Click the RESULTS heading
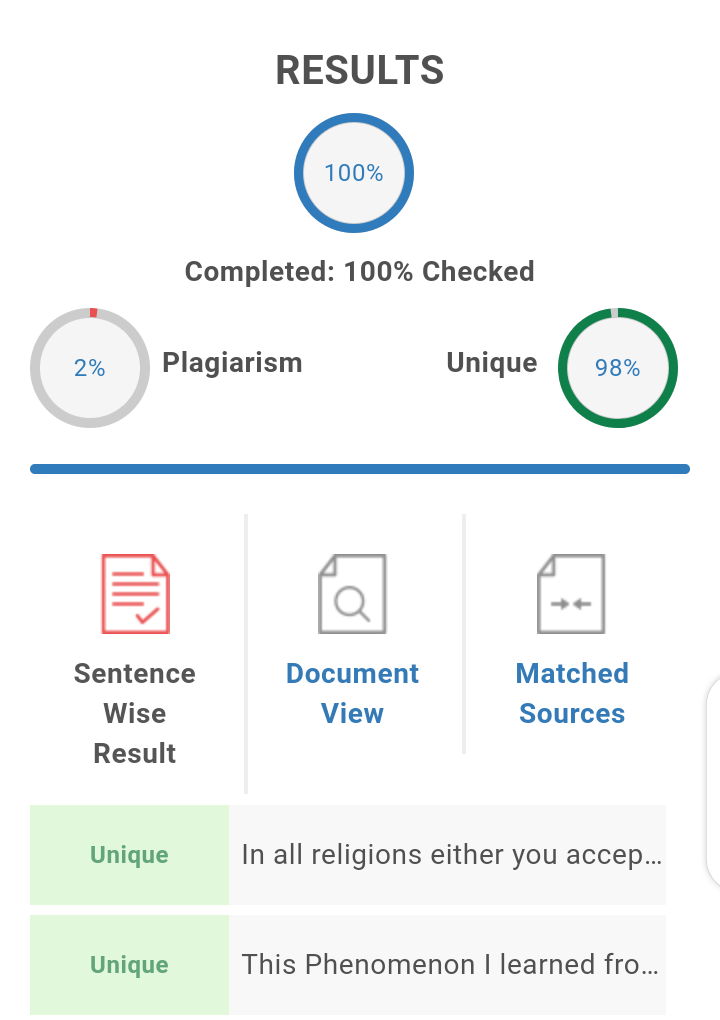720x1020 pixels. point(360,70)
